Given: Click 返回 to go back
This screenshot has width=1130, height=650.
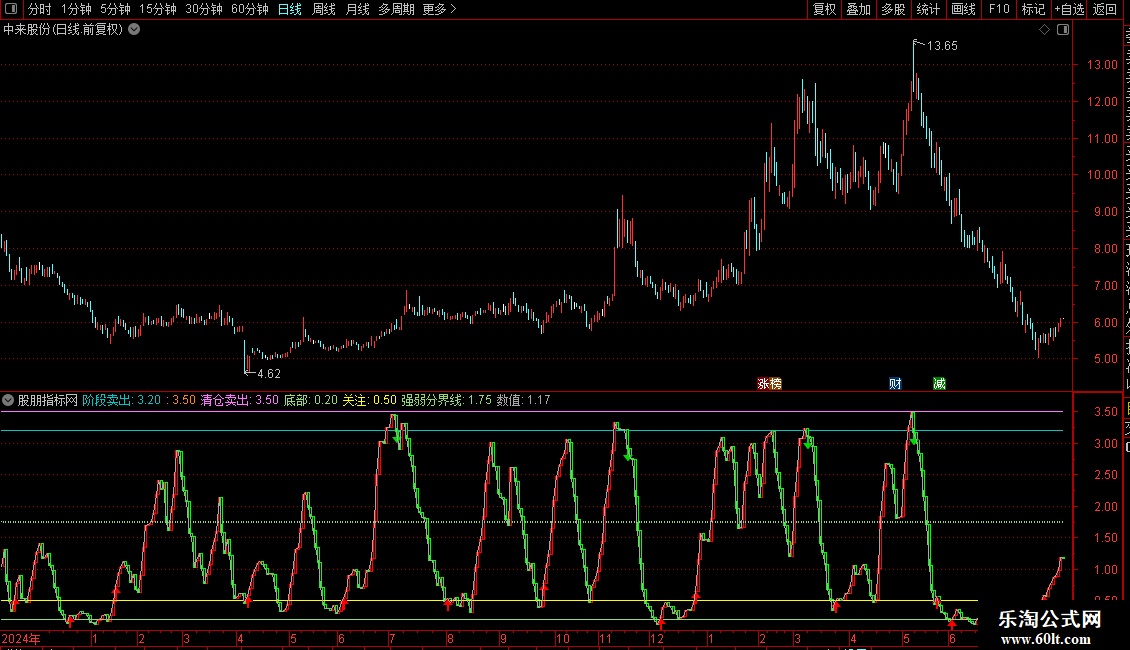Looking at the screenshot, I should (1105, 9).
